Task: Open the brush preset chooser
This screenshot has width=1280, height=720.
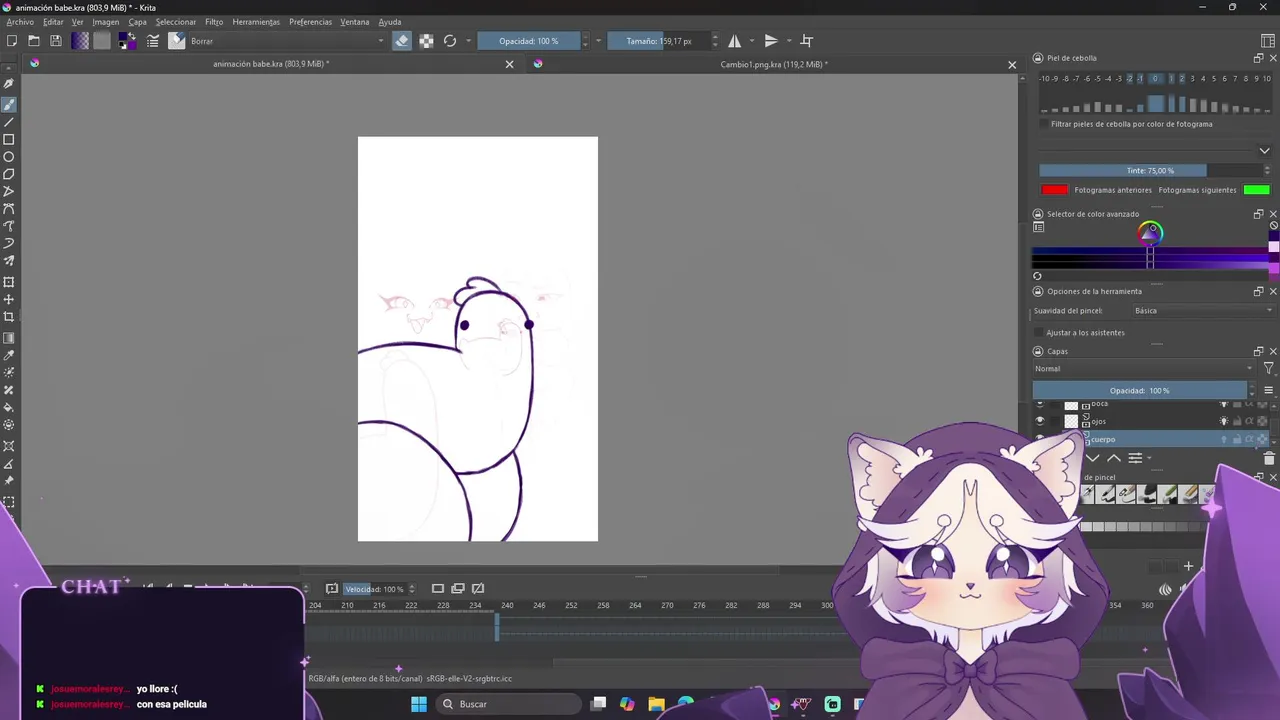Action: [x=177, y=41]
